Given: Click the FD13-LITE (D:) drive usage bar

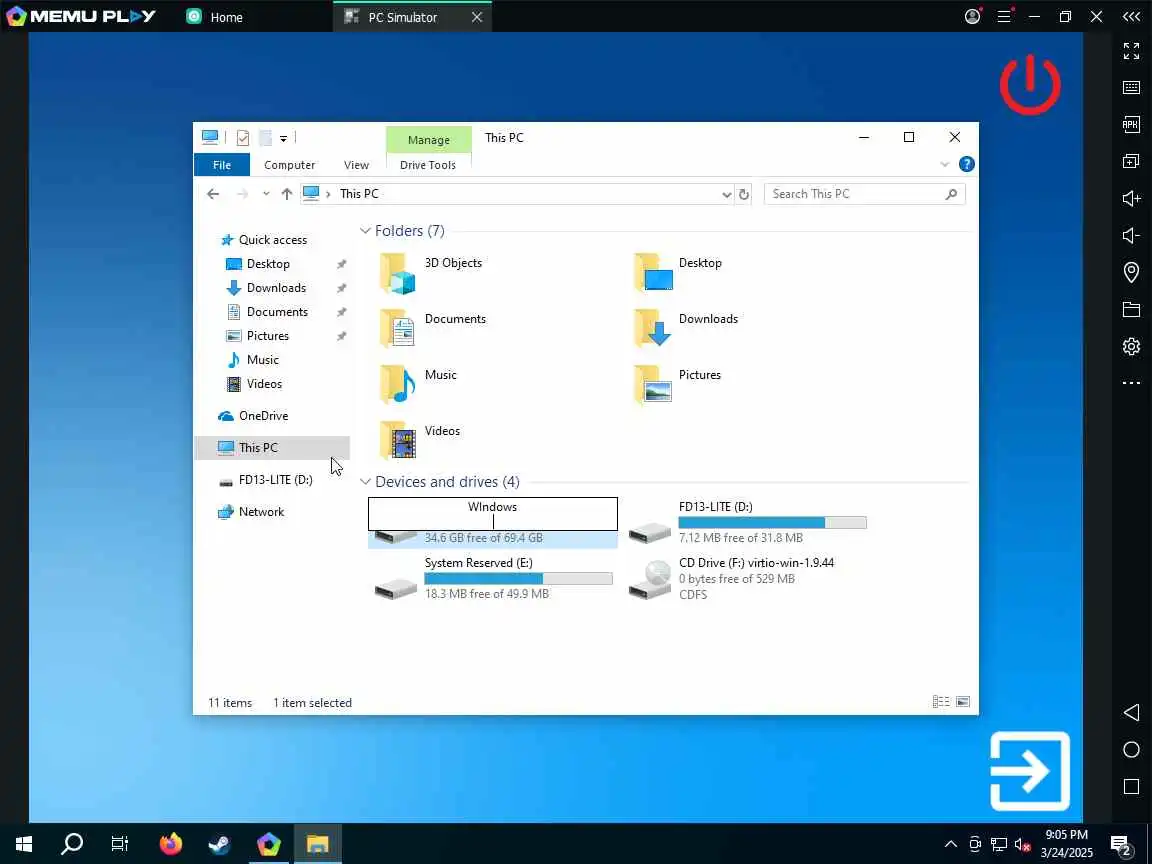Looking at the screenshot, I should (x=772, y=522).
